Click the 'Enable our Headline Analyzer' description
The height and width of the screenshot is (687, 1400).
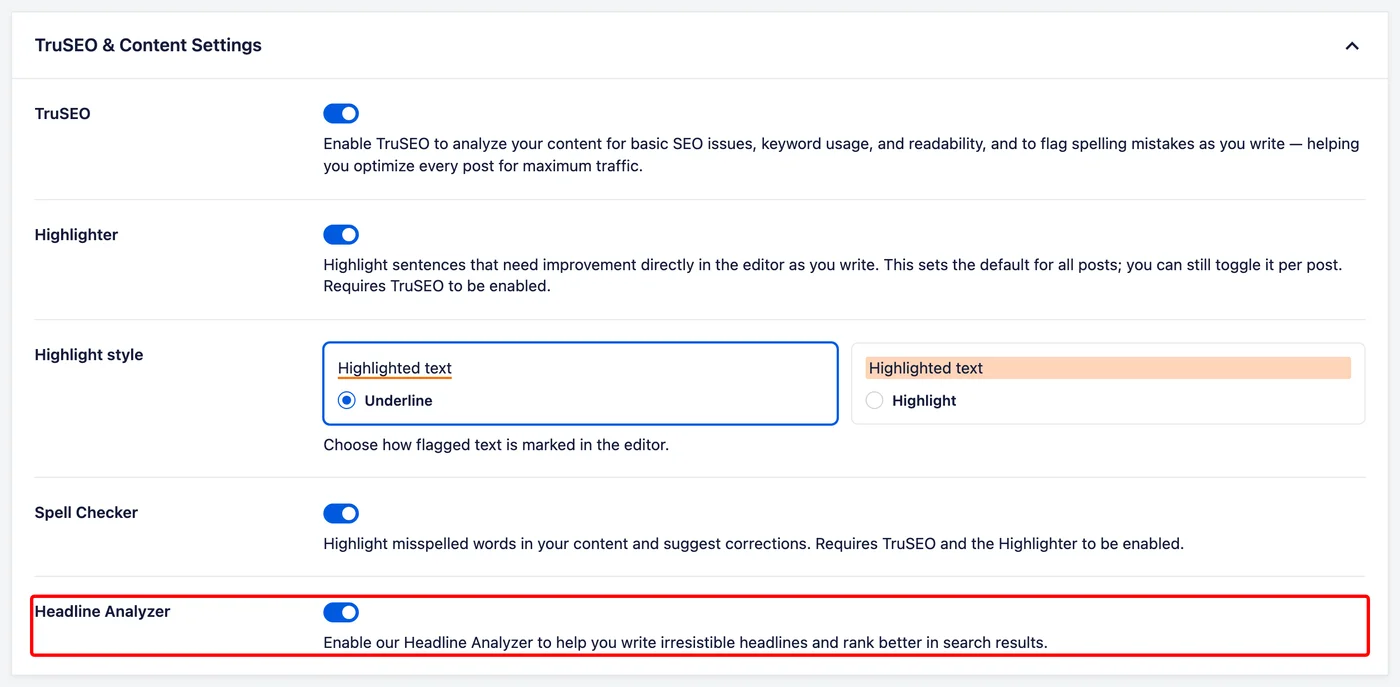pyautogui.click(x=685, y=643)
